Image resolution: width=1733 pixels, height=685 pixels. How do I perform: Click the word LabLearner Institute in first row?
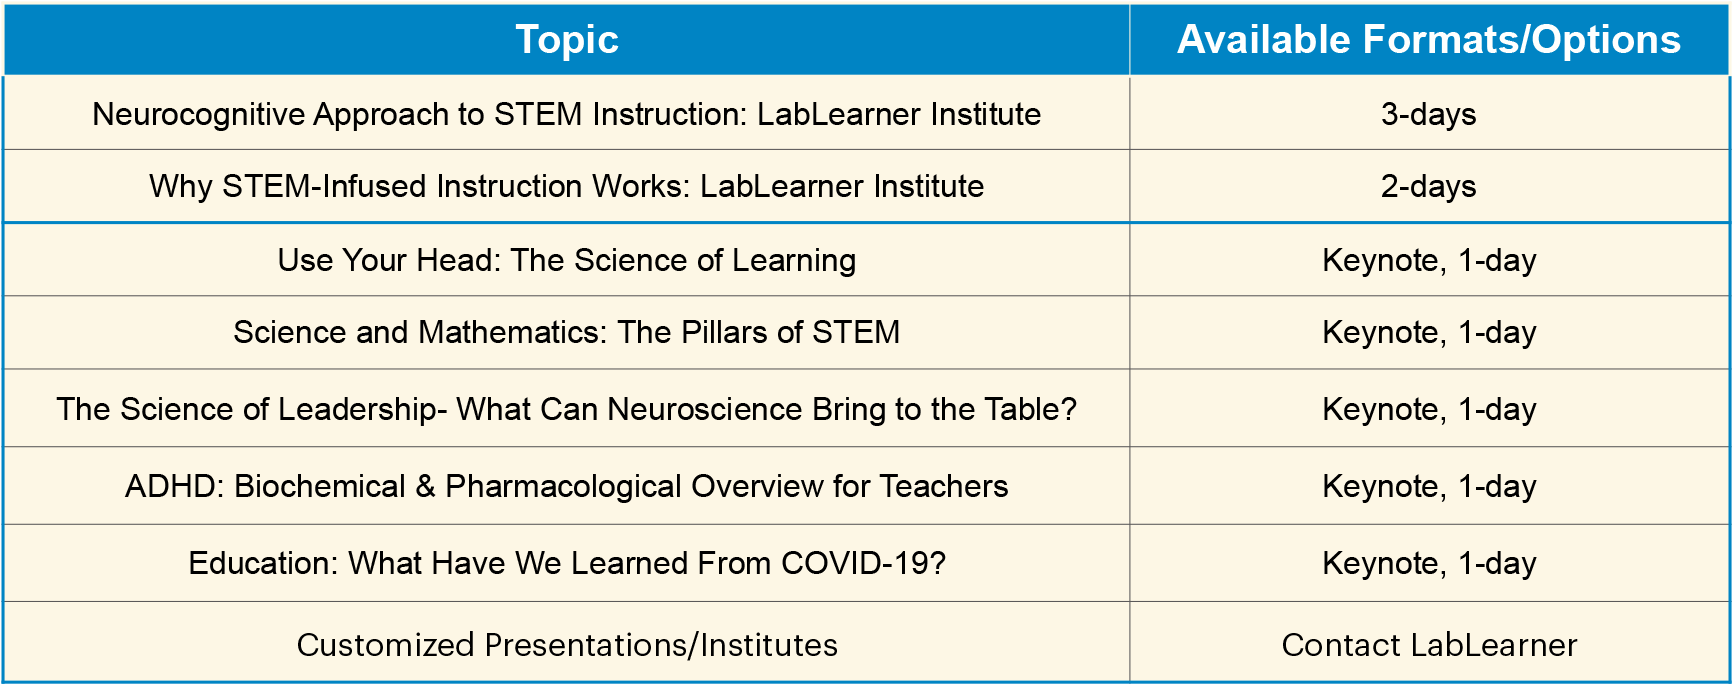click(x=899, y=114)
